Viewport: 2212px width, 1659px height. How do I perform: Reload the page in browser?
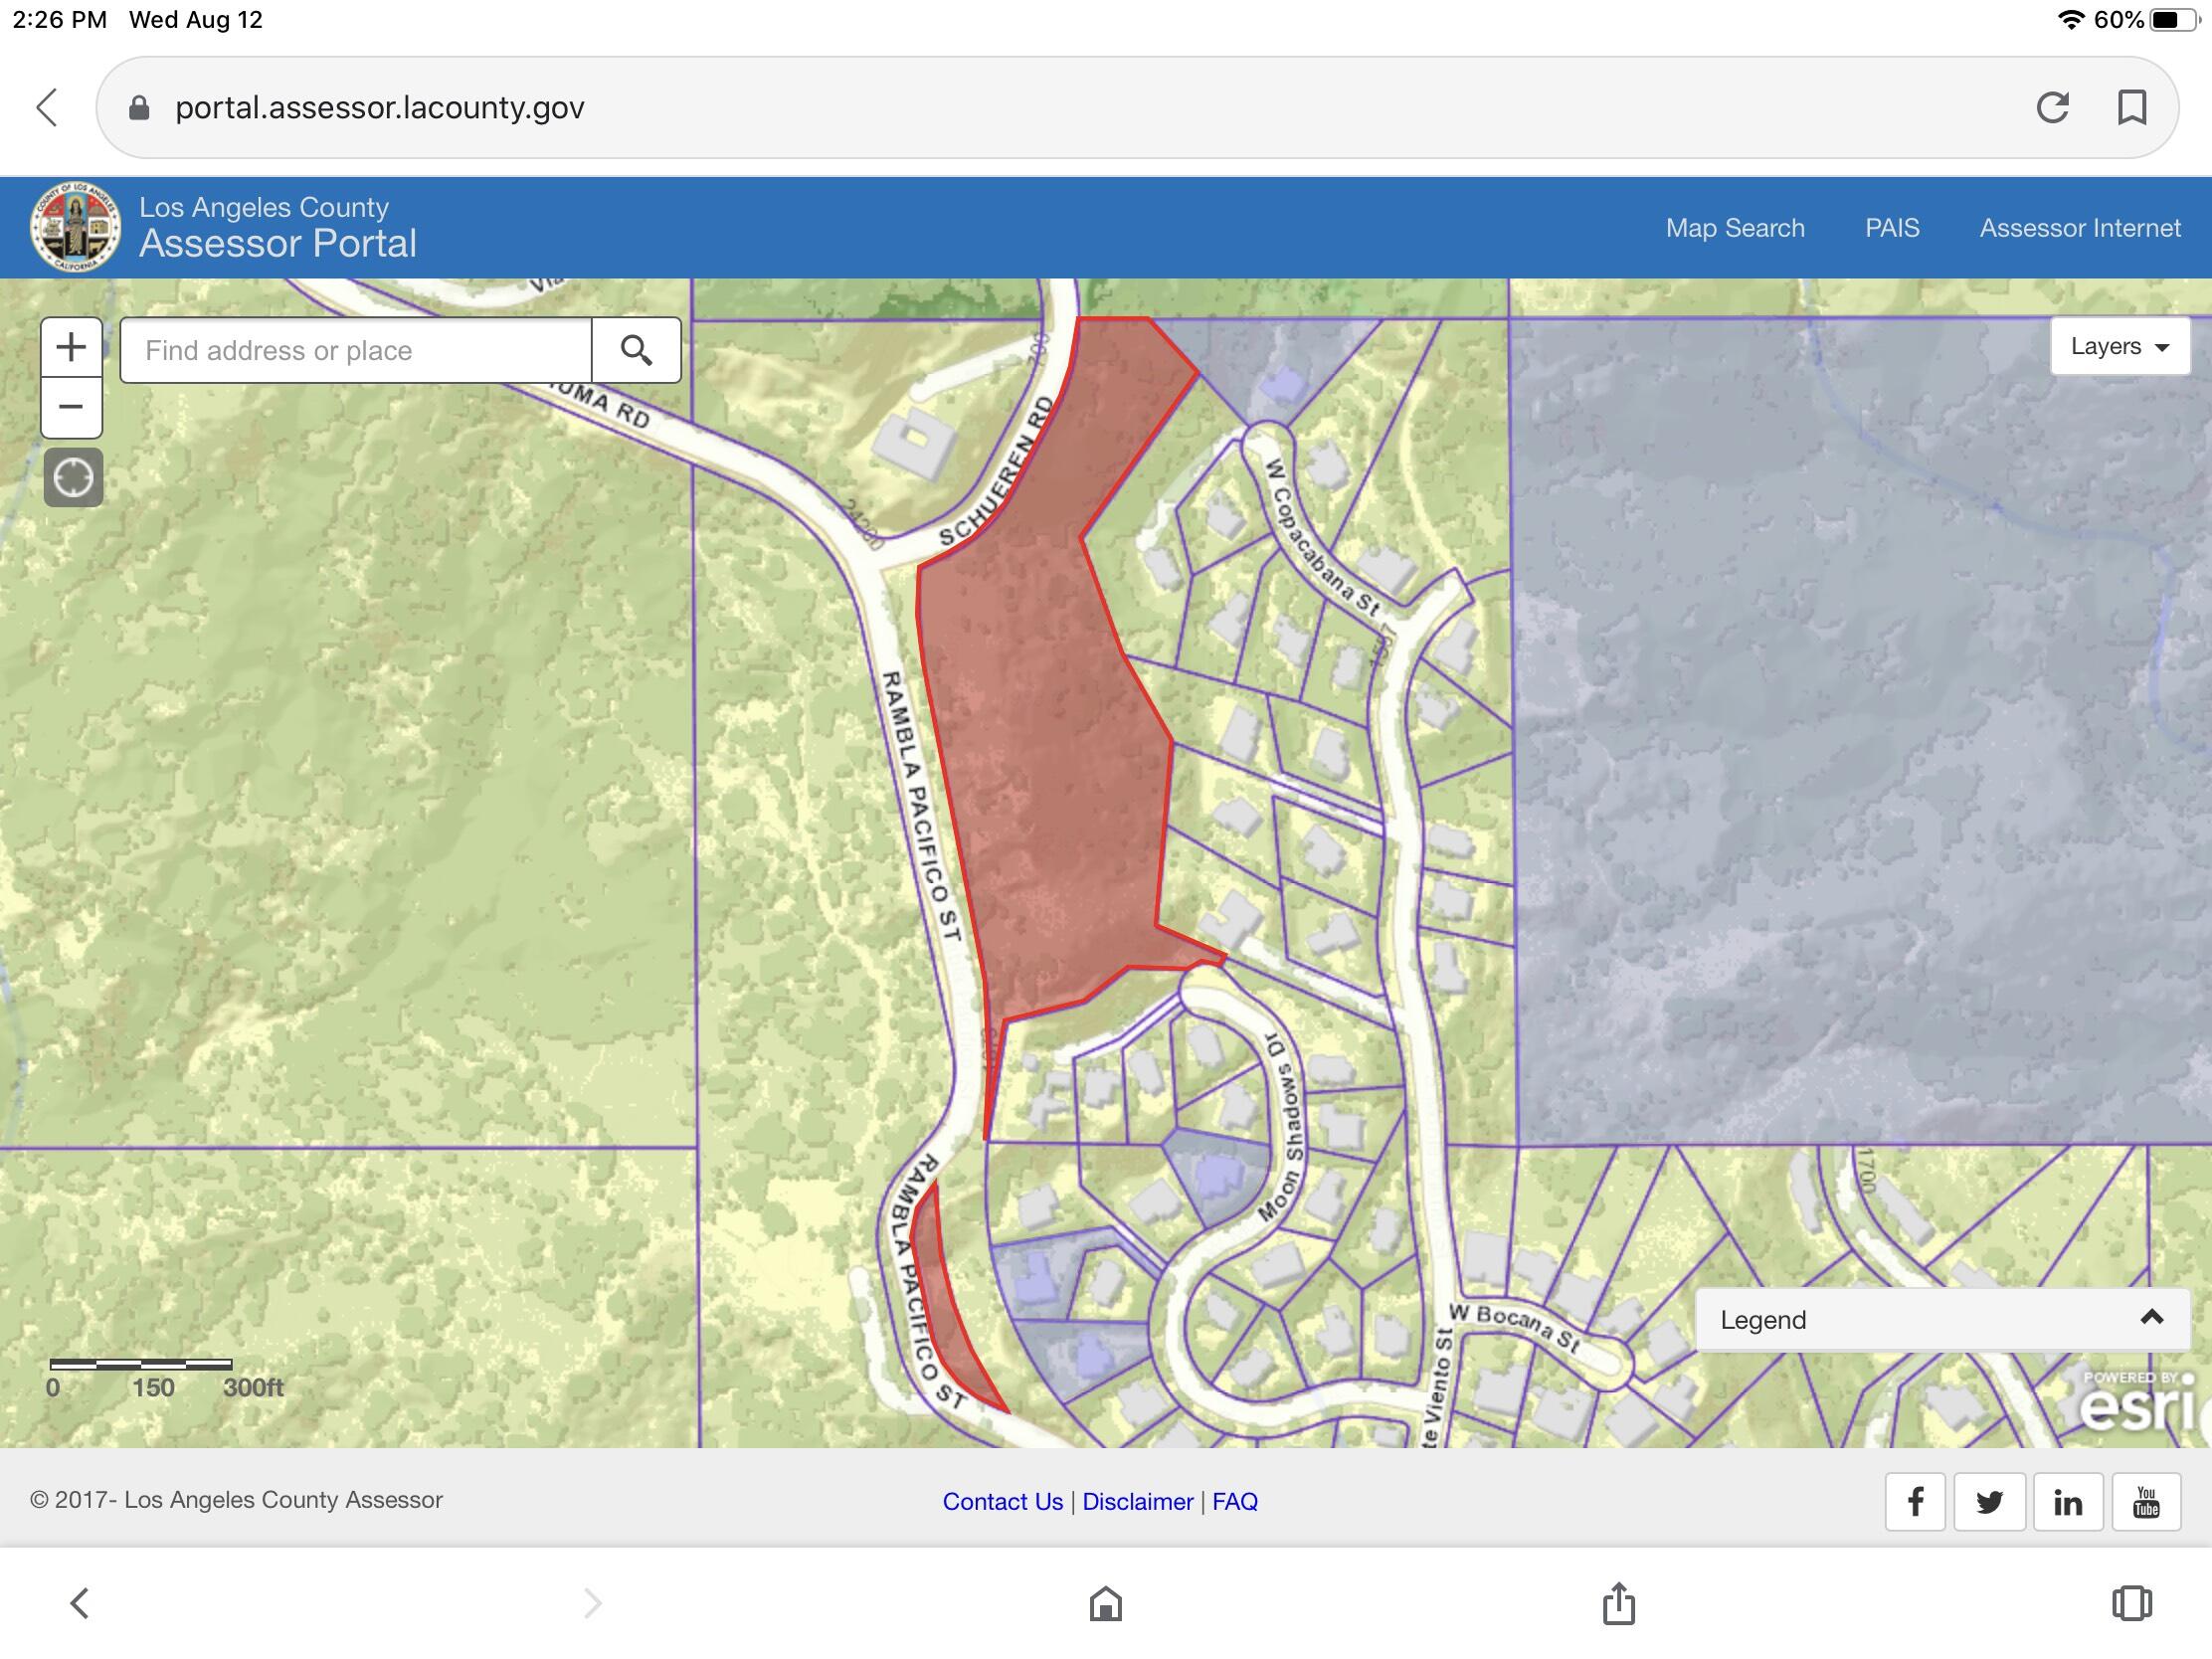tap(2052, 107)
